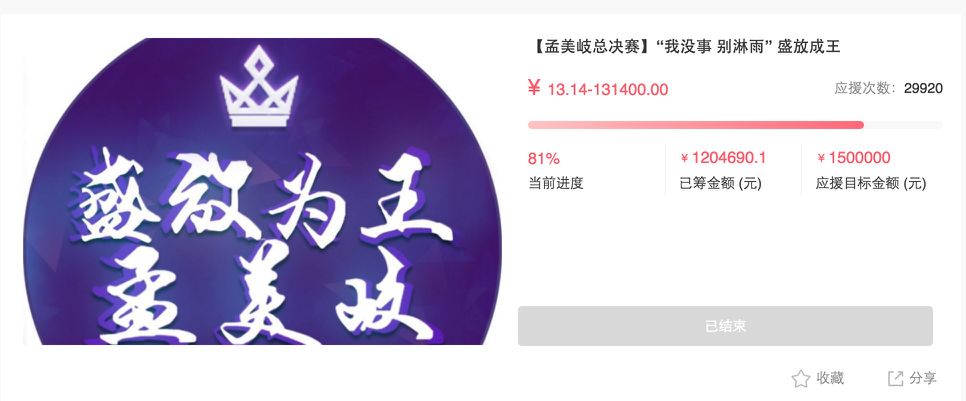This screenshot has height=401, width=966.
Task: Click the unfilled grey end of progress bar
Action: (903, 125)
